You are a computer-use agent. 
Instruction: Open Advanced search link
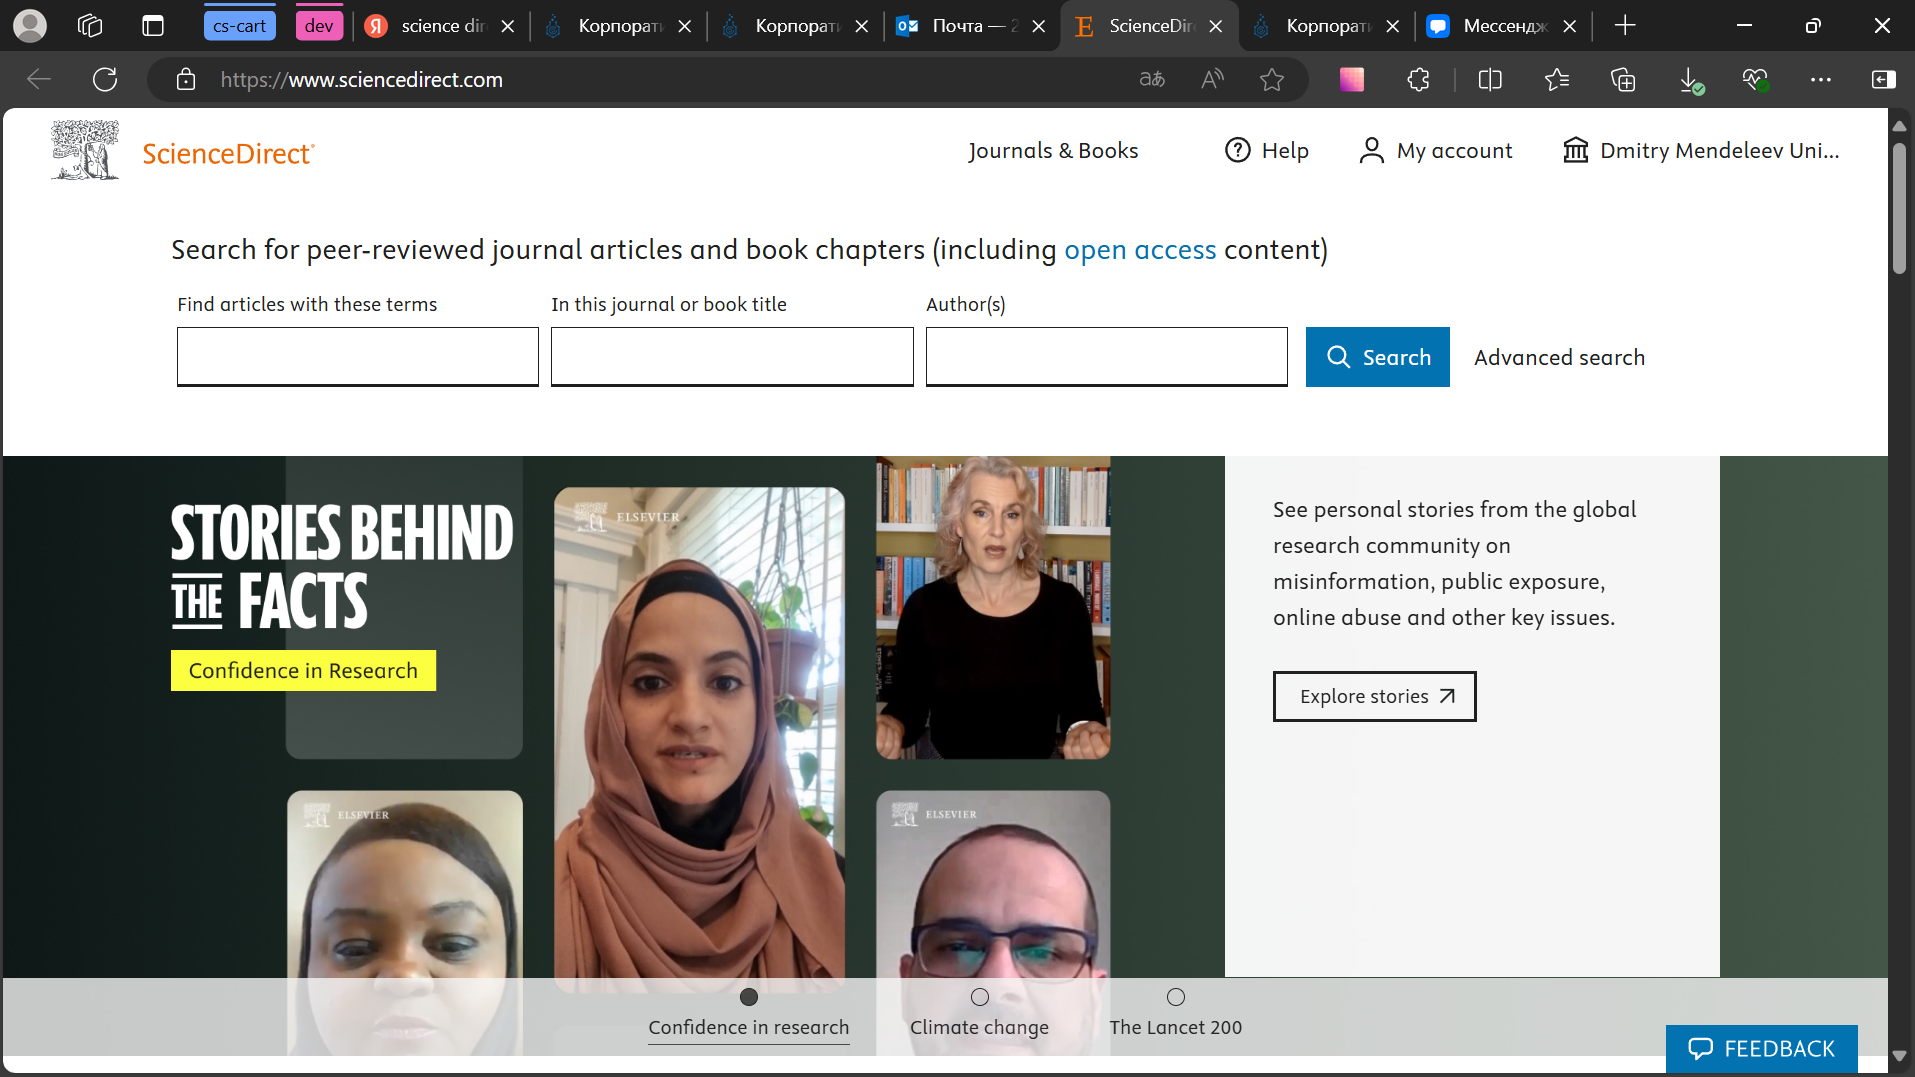(x=1559, y=358)
